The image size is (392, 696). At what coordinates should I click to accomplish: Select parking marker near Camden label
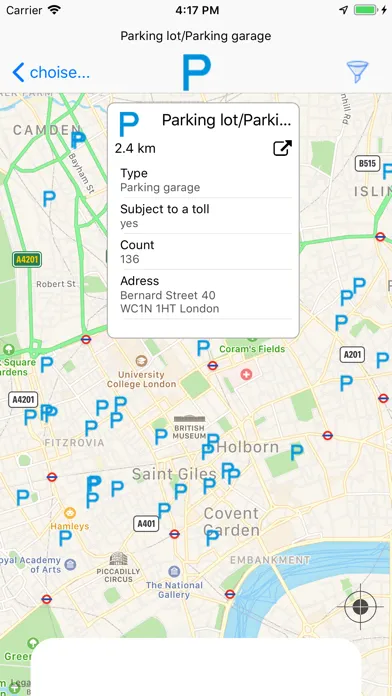78,140
